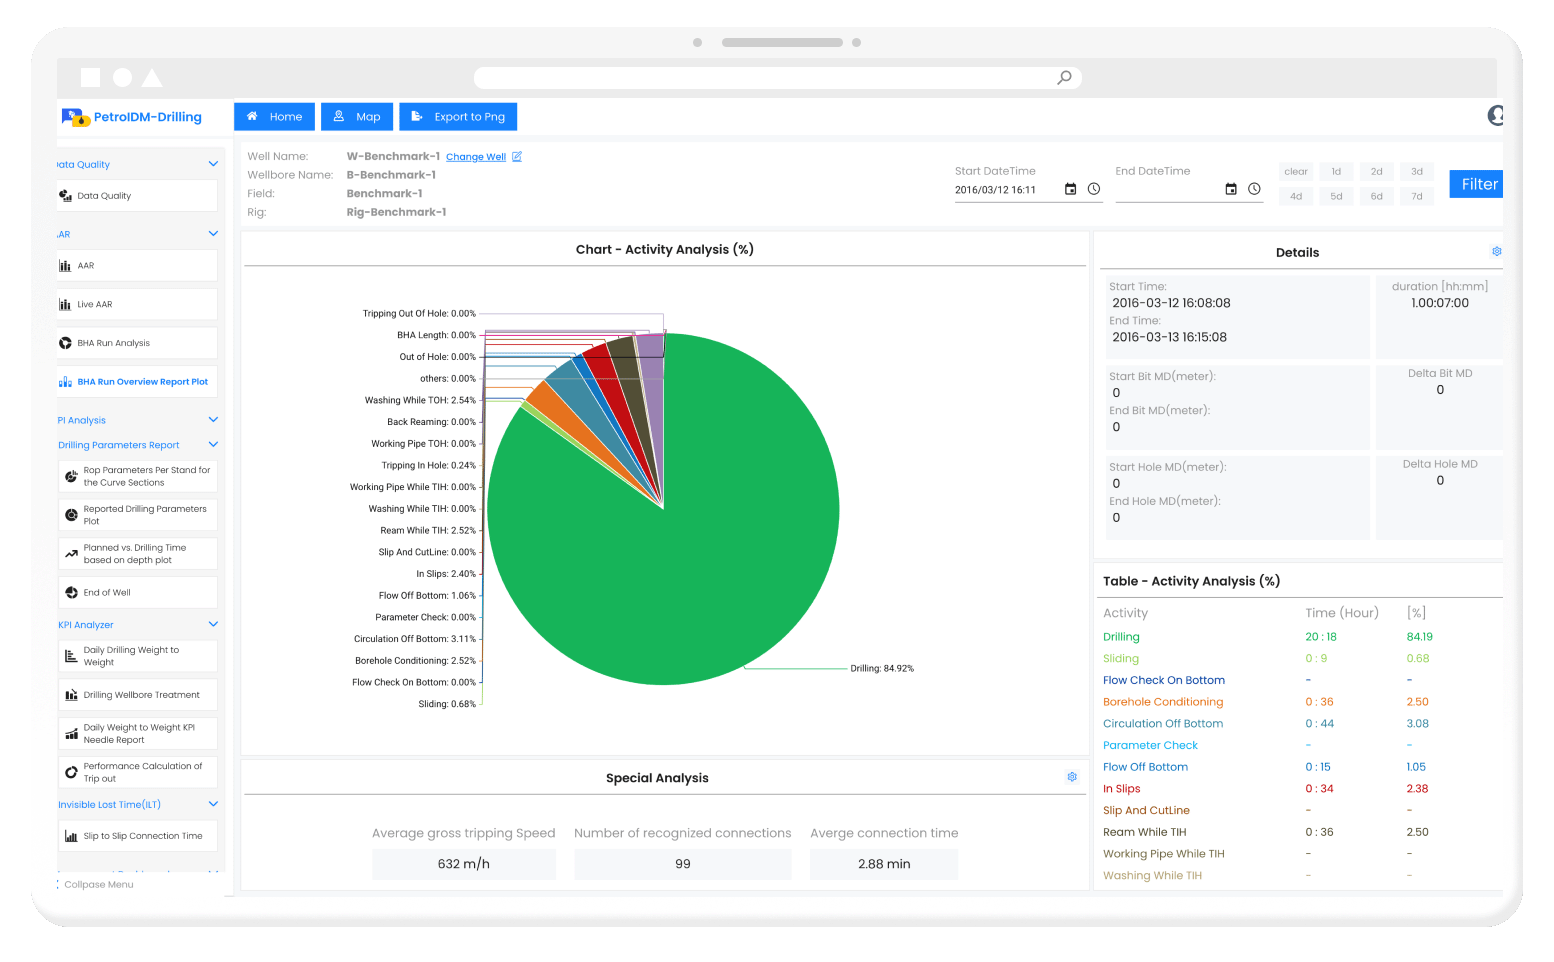Open user profile avatar icon
The width and height of the screenshot is (1554, 962).
(x=1495, y=116)
